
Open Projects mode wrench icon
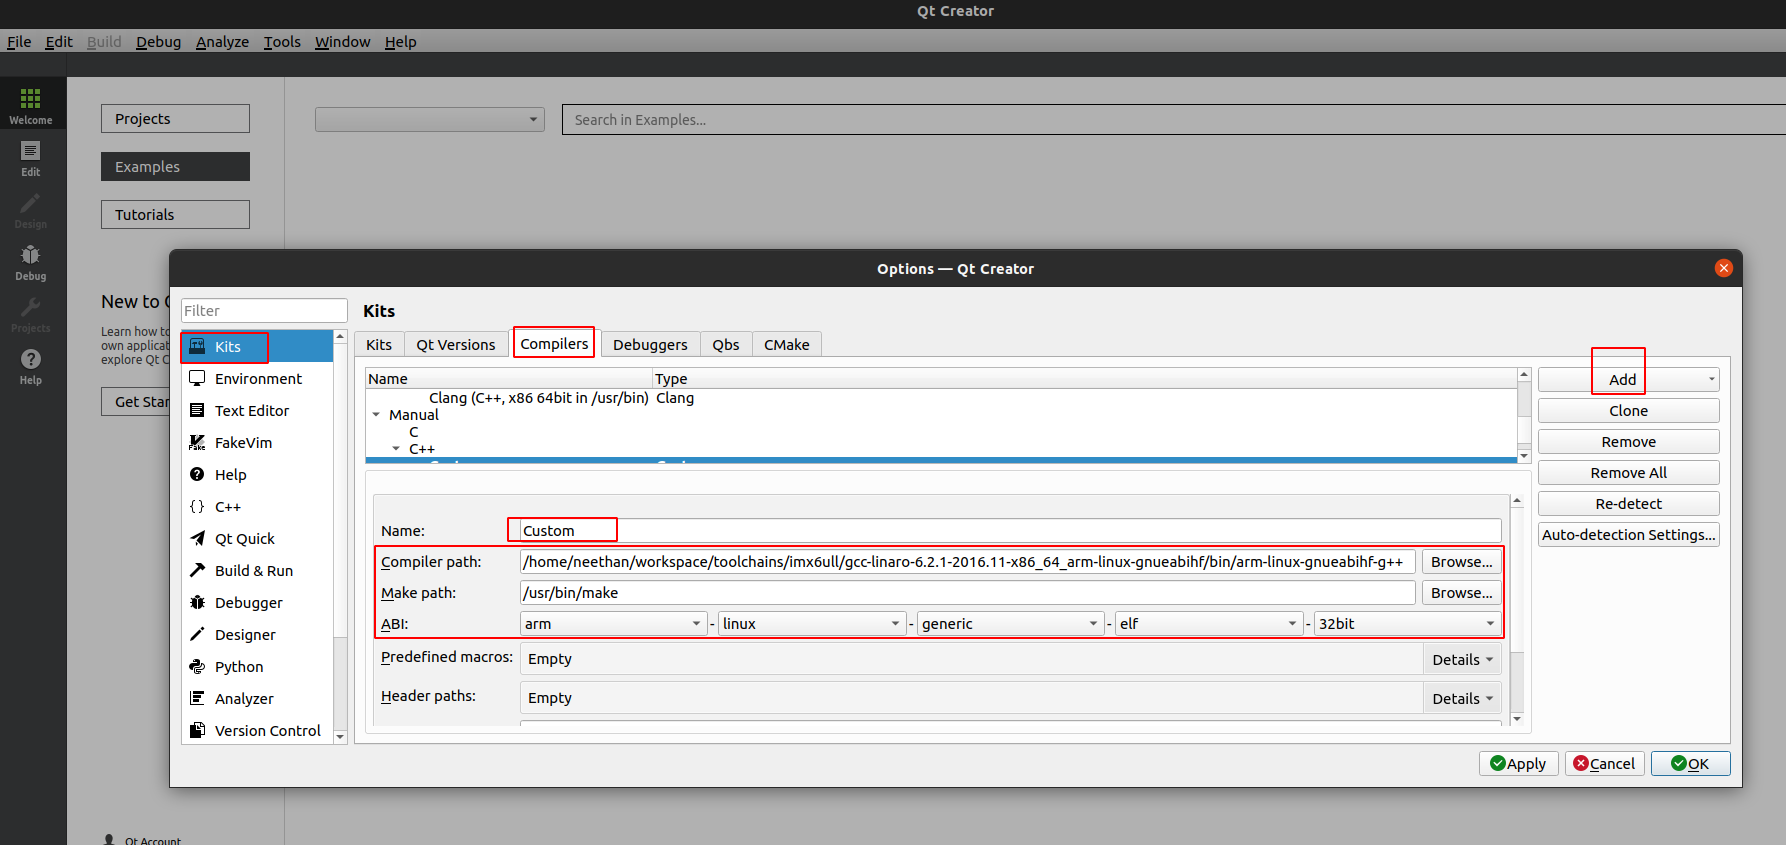[31, 314]
